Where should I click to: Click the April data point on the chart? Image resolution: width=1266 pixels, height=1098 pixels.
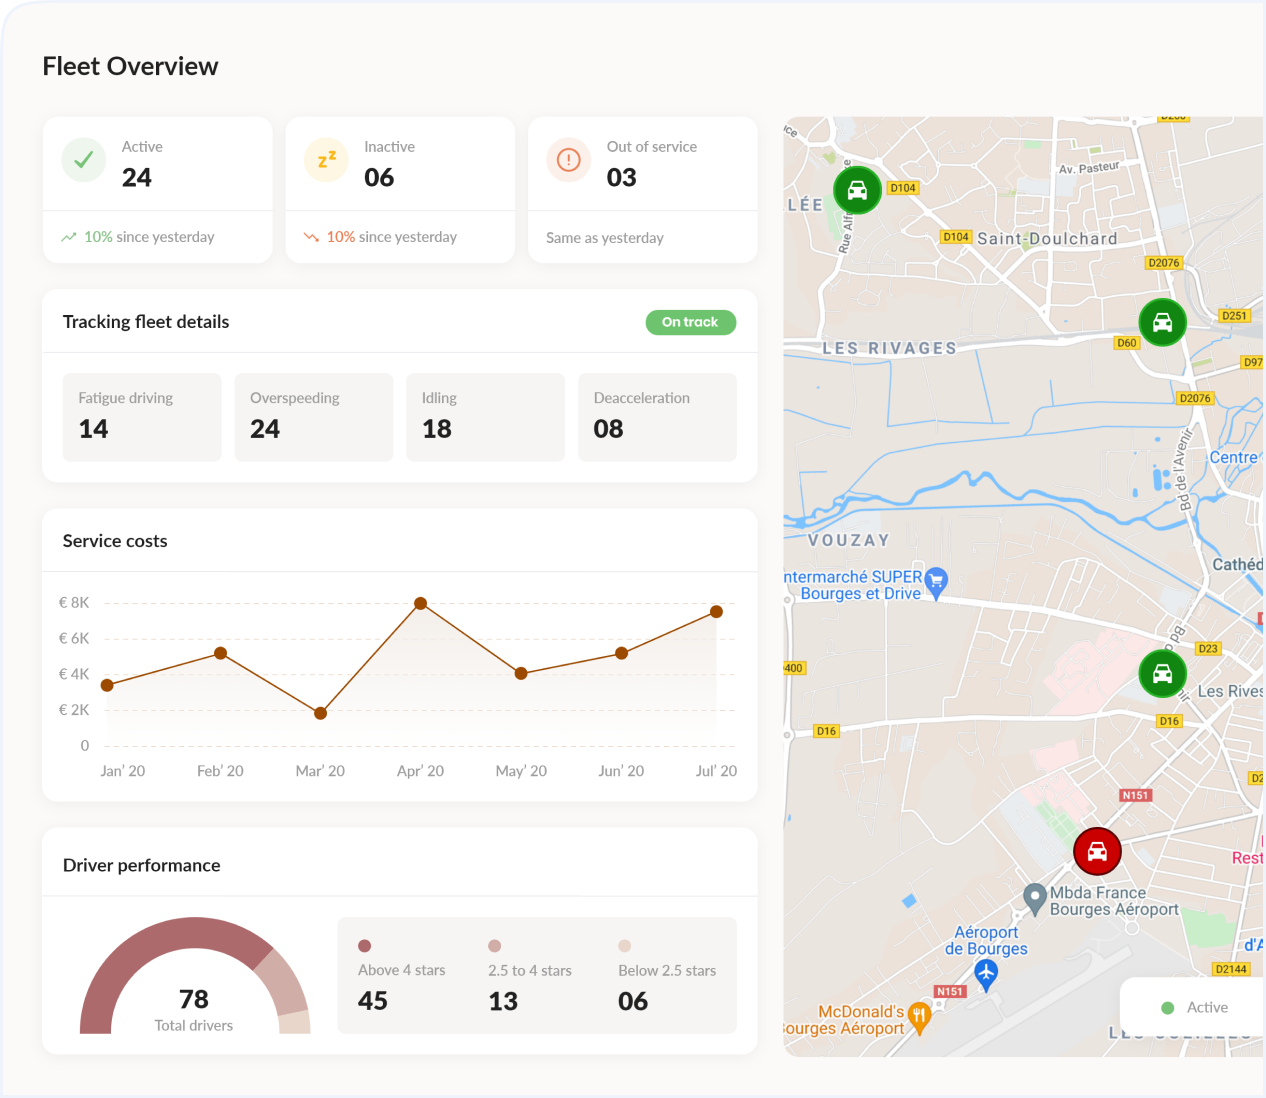(420, 603)
